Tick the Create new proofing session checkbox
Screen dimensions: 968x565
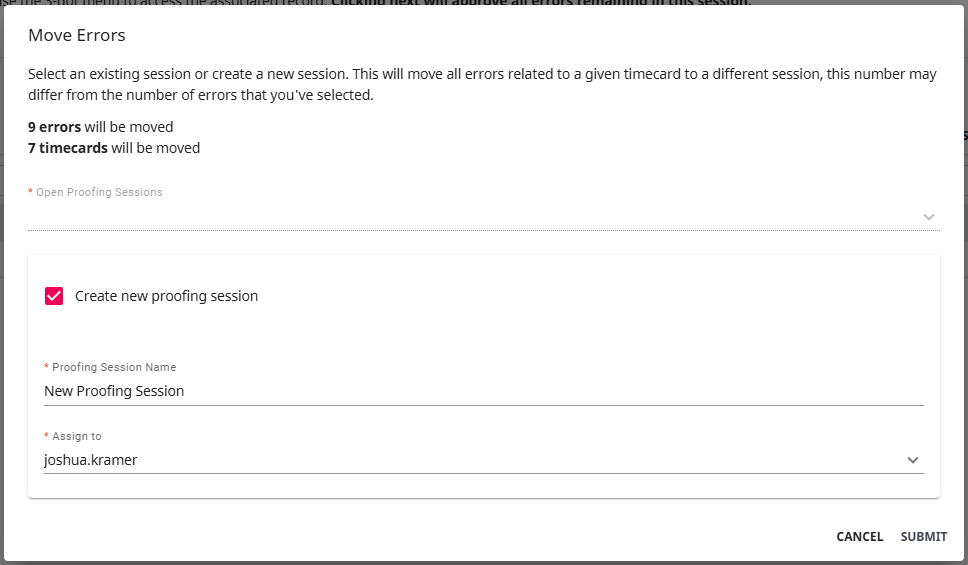(x=54, y=296)
